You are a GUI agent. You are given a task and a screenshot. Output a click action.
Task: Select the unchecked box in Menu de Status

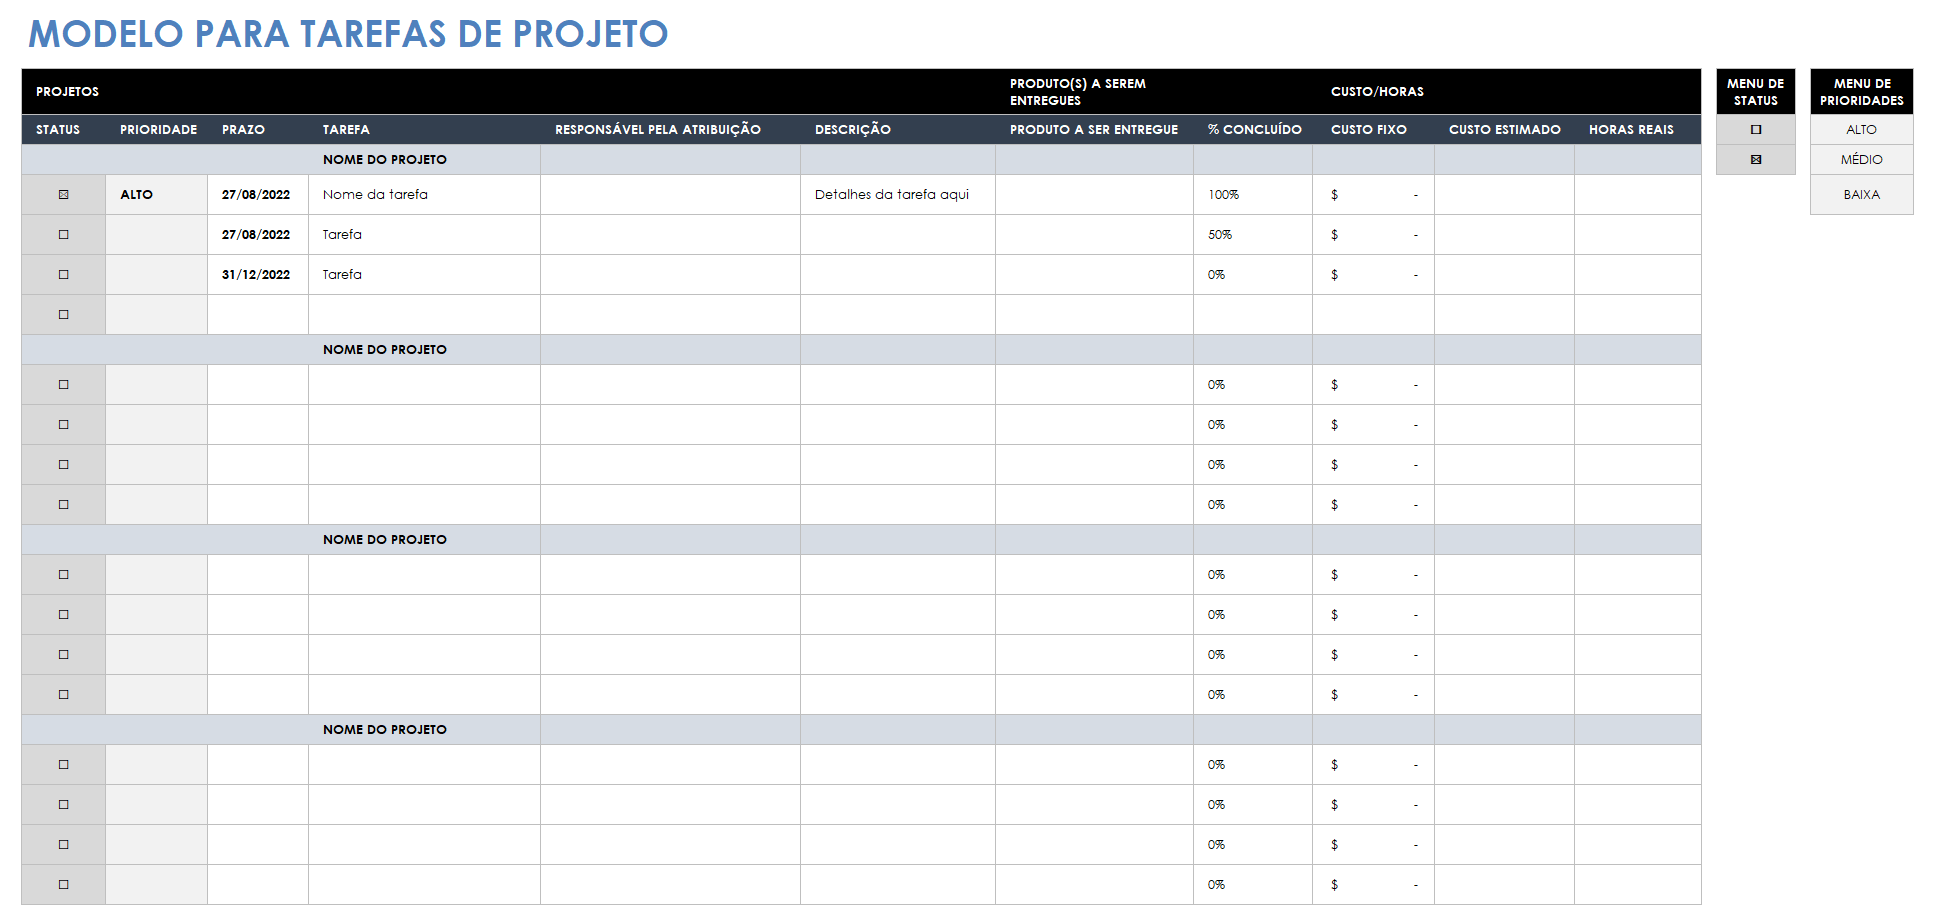pyautogui.click(x=1756, y=130)
